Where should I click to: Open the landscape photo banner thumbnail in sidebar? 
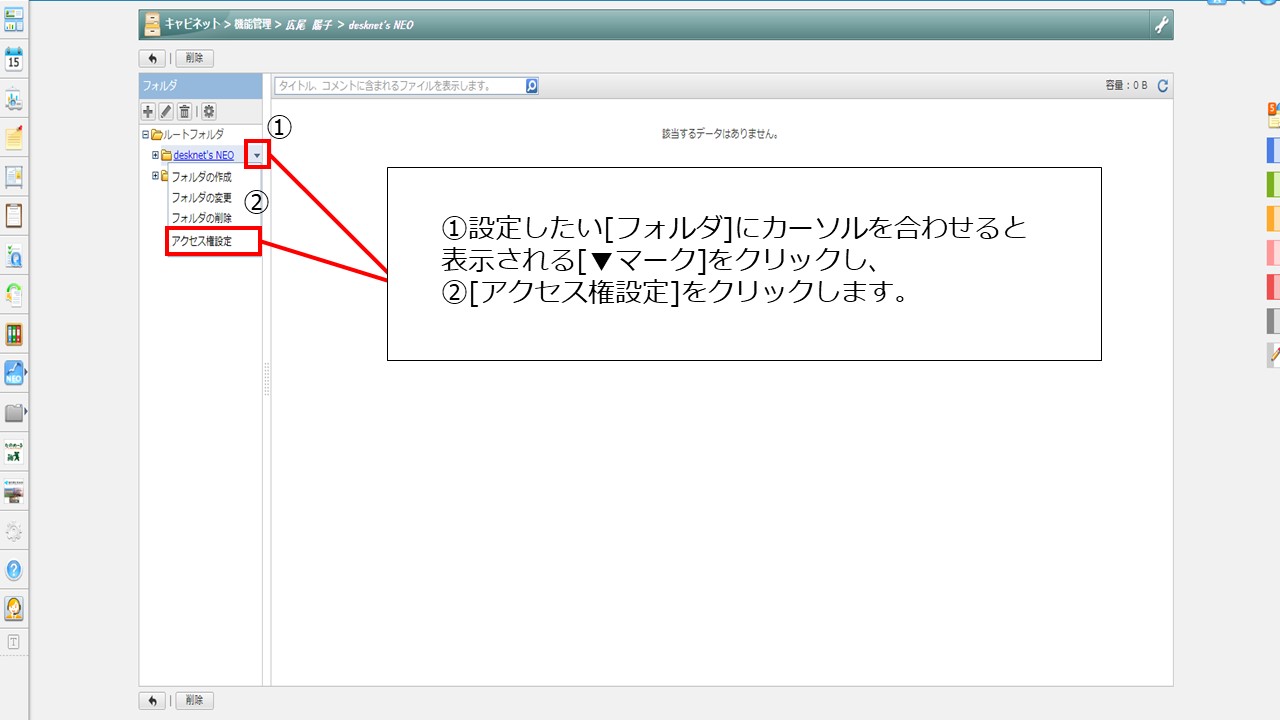(14, 491)
